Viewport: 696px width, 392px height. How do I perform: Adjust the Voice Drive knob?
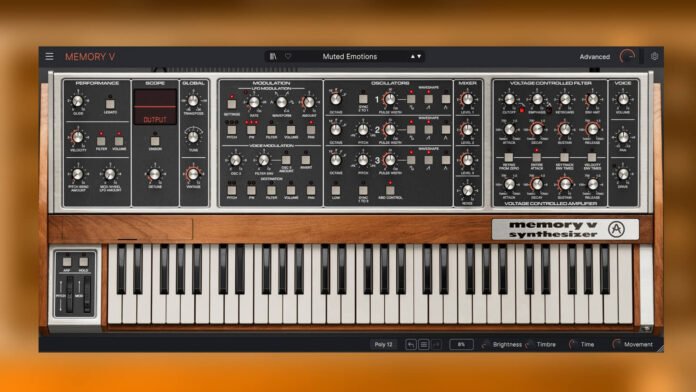[x=623, y=174]
